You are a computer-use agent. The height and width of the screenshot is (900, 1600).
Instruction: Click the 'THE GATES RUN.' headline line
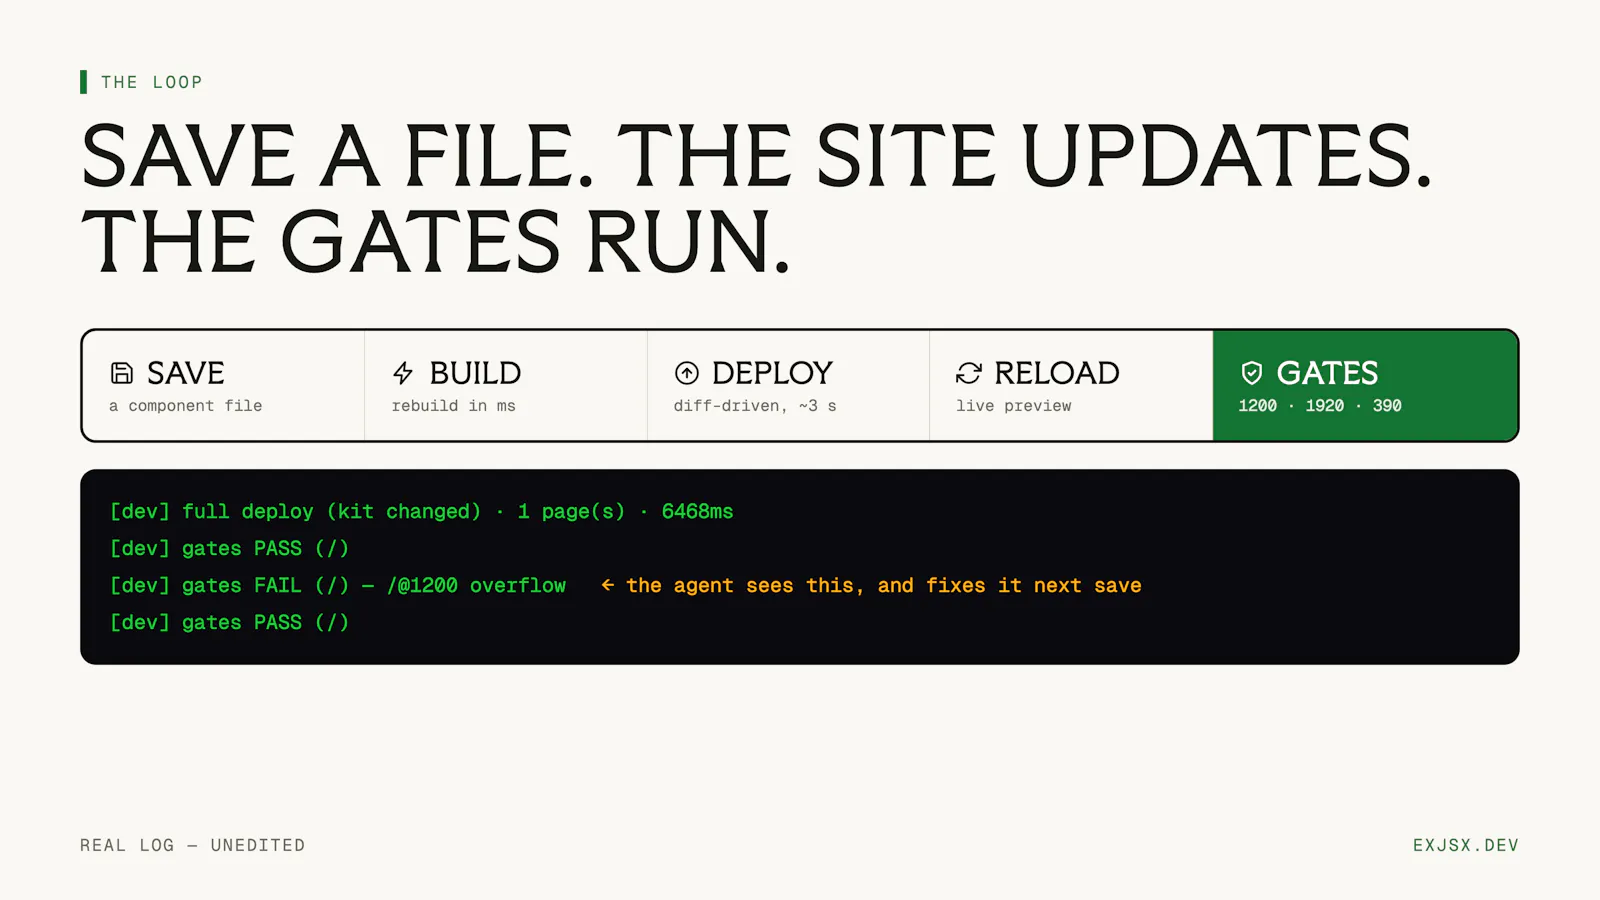[436, 242]
